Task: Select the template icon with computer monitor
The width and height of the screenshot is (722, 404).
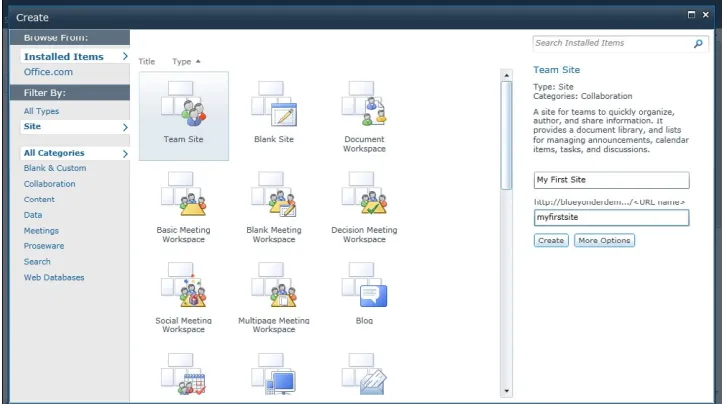Action: click(274, 374)
